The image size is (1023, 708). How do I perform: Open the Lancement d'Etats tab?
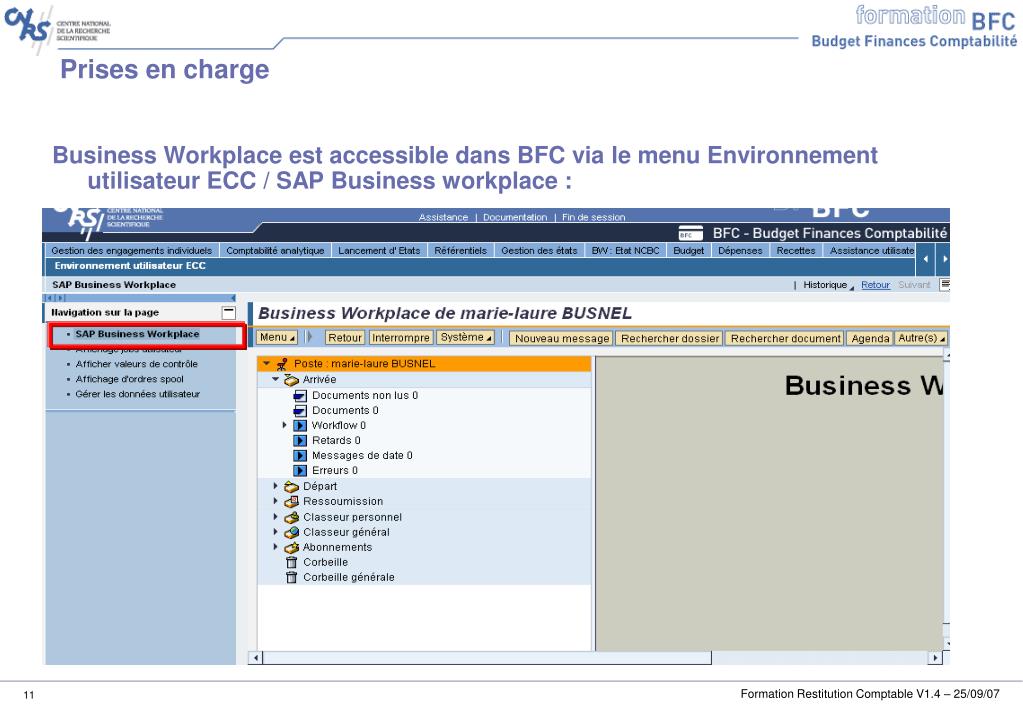379,251
